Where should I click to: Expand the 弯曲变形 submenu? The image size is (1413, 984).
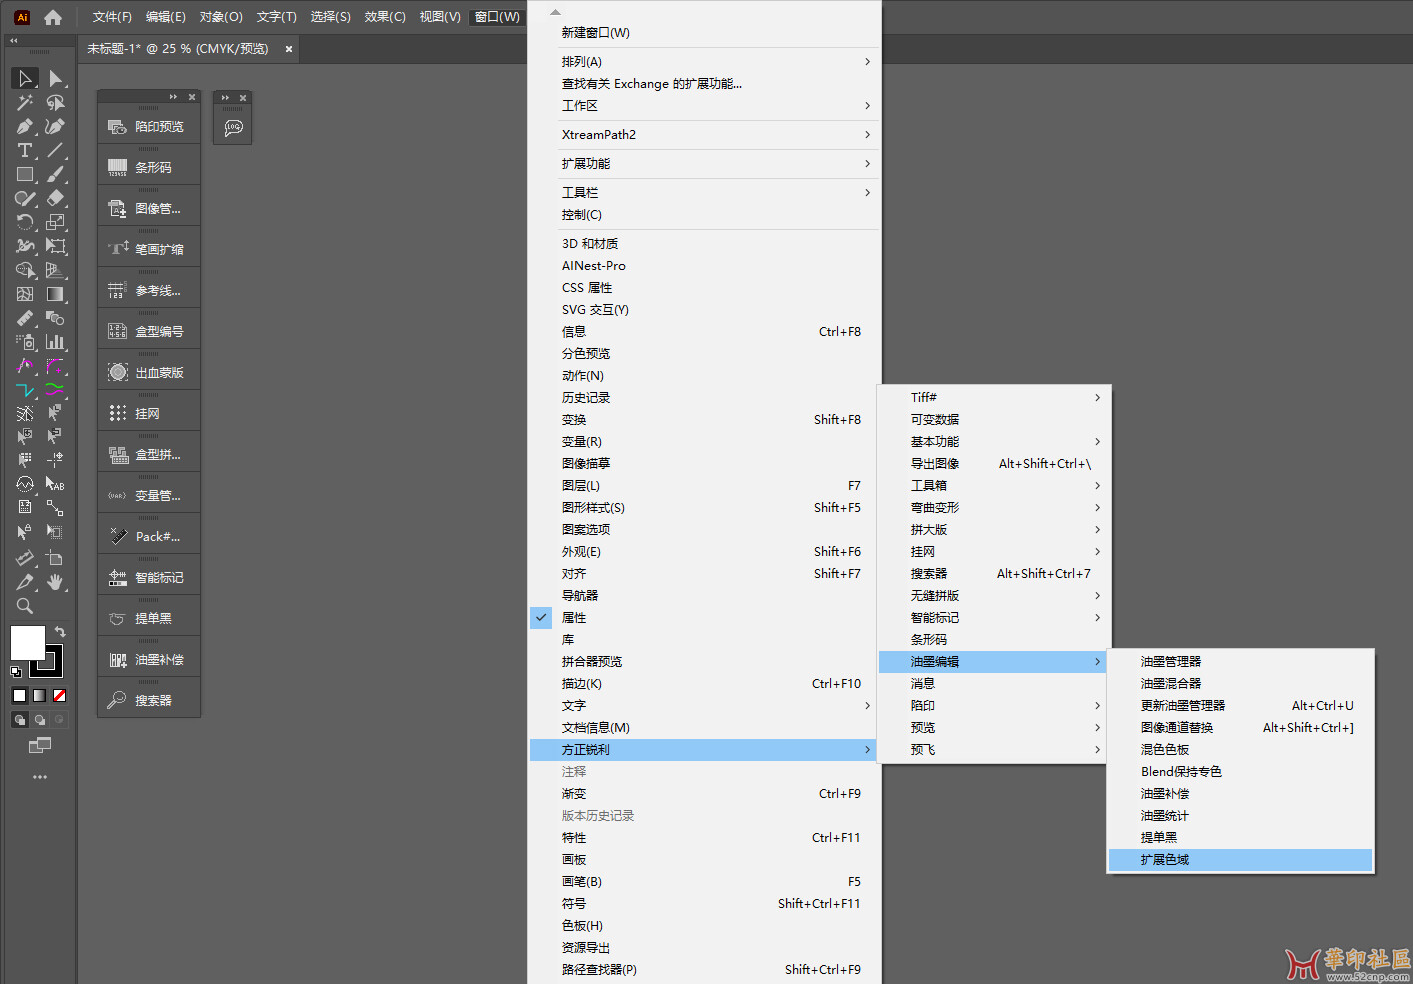(x=992, y=508)
